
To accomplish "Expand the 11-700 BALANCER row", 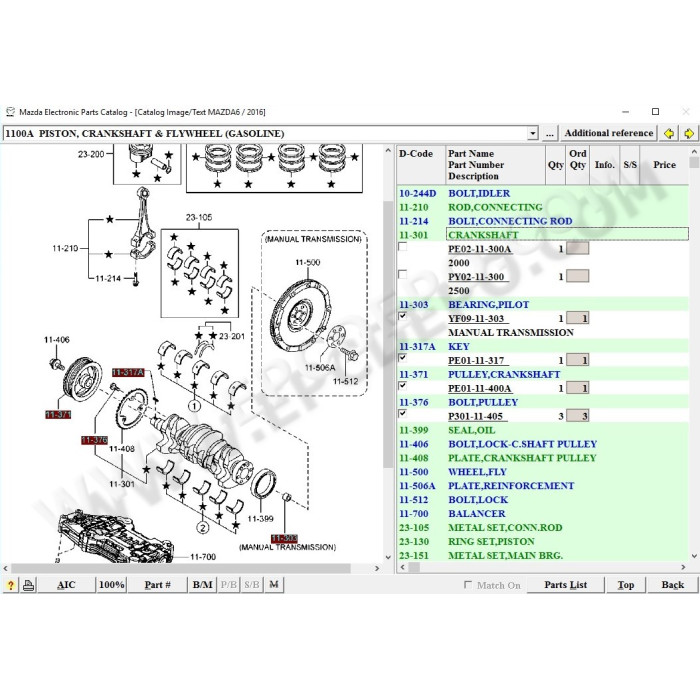I will [542, 513].
